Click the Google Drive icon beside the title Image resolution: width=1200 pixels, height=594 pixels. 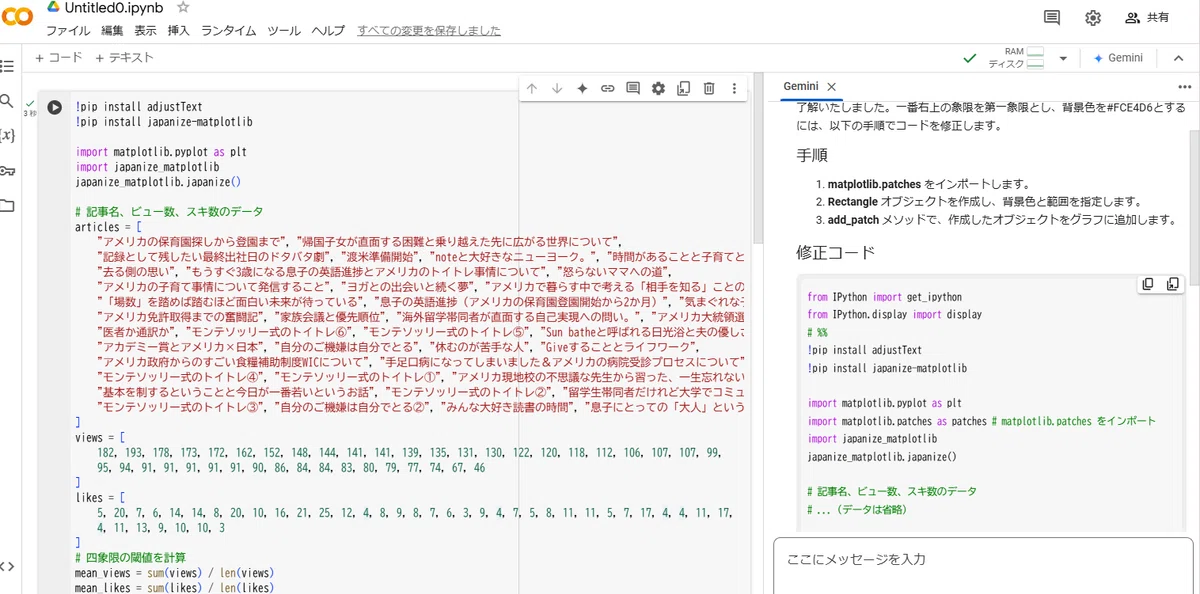53,7
